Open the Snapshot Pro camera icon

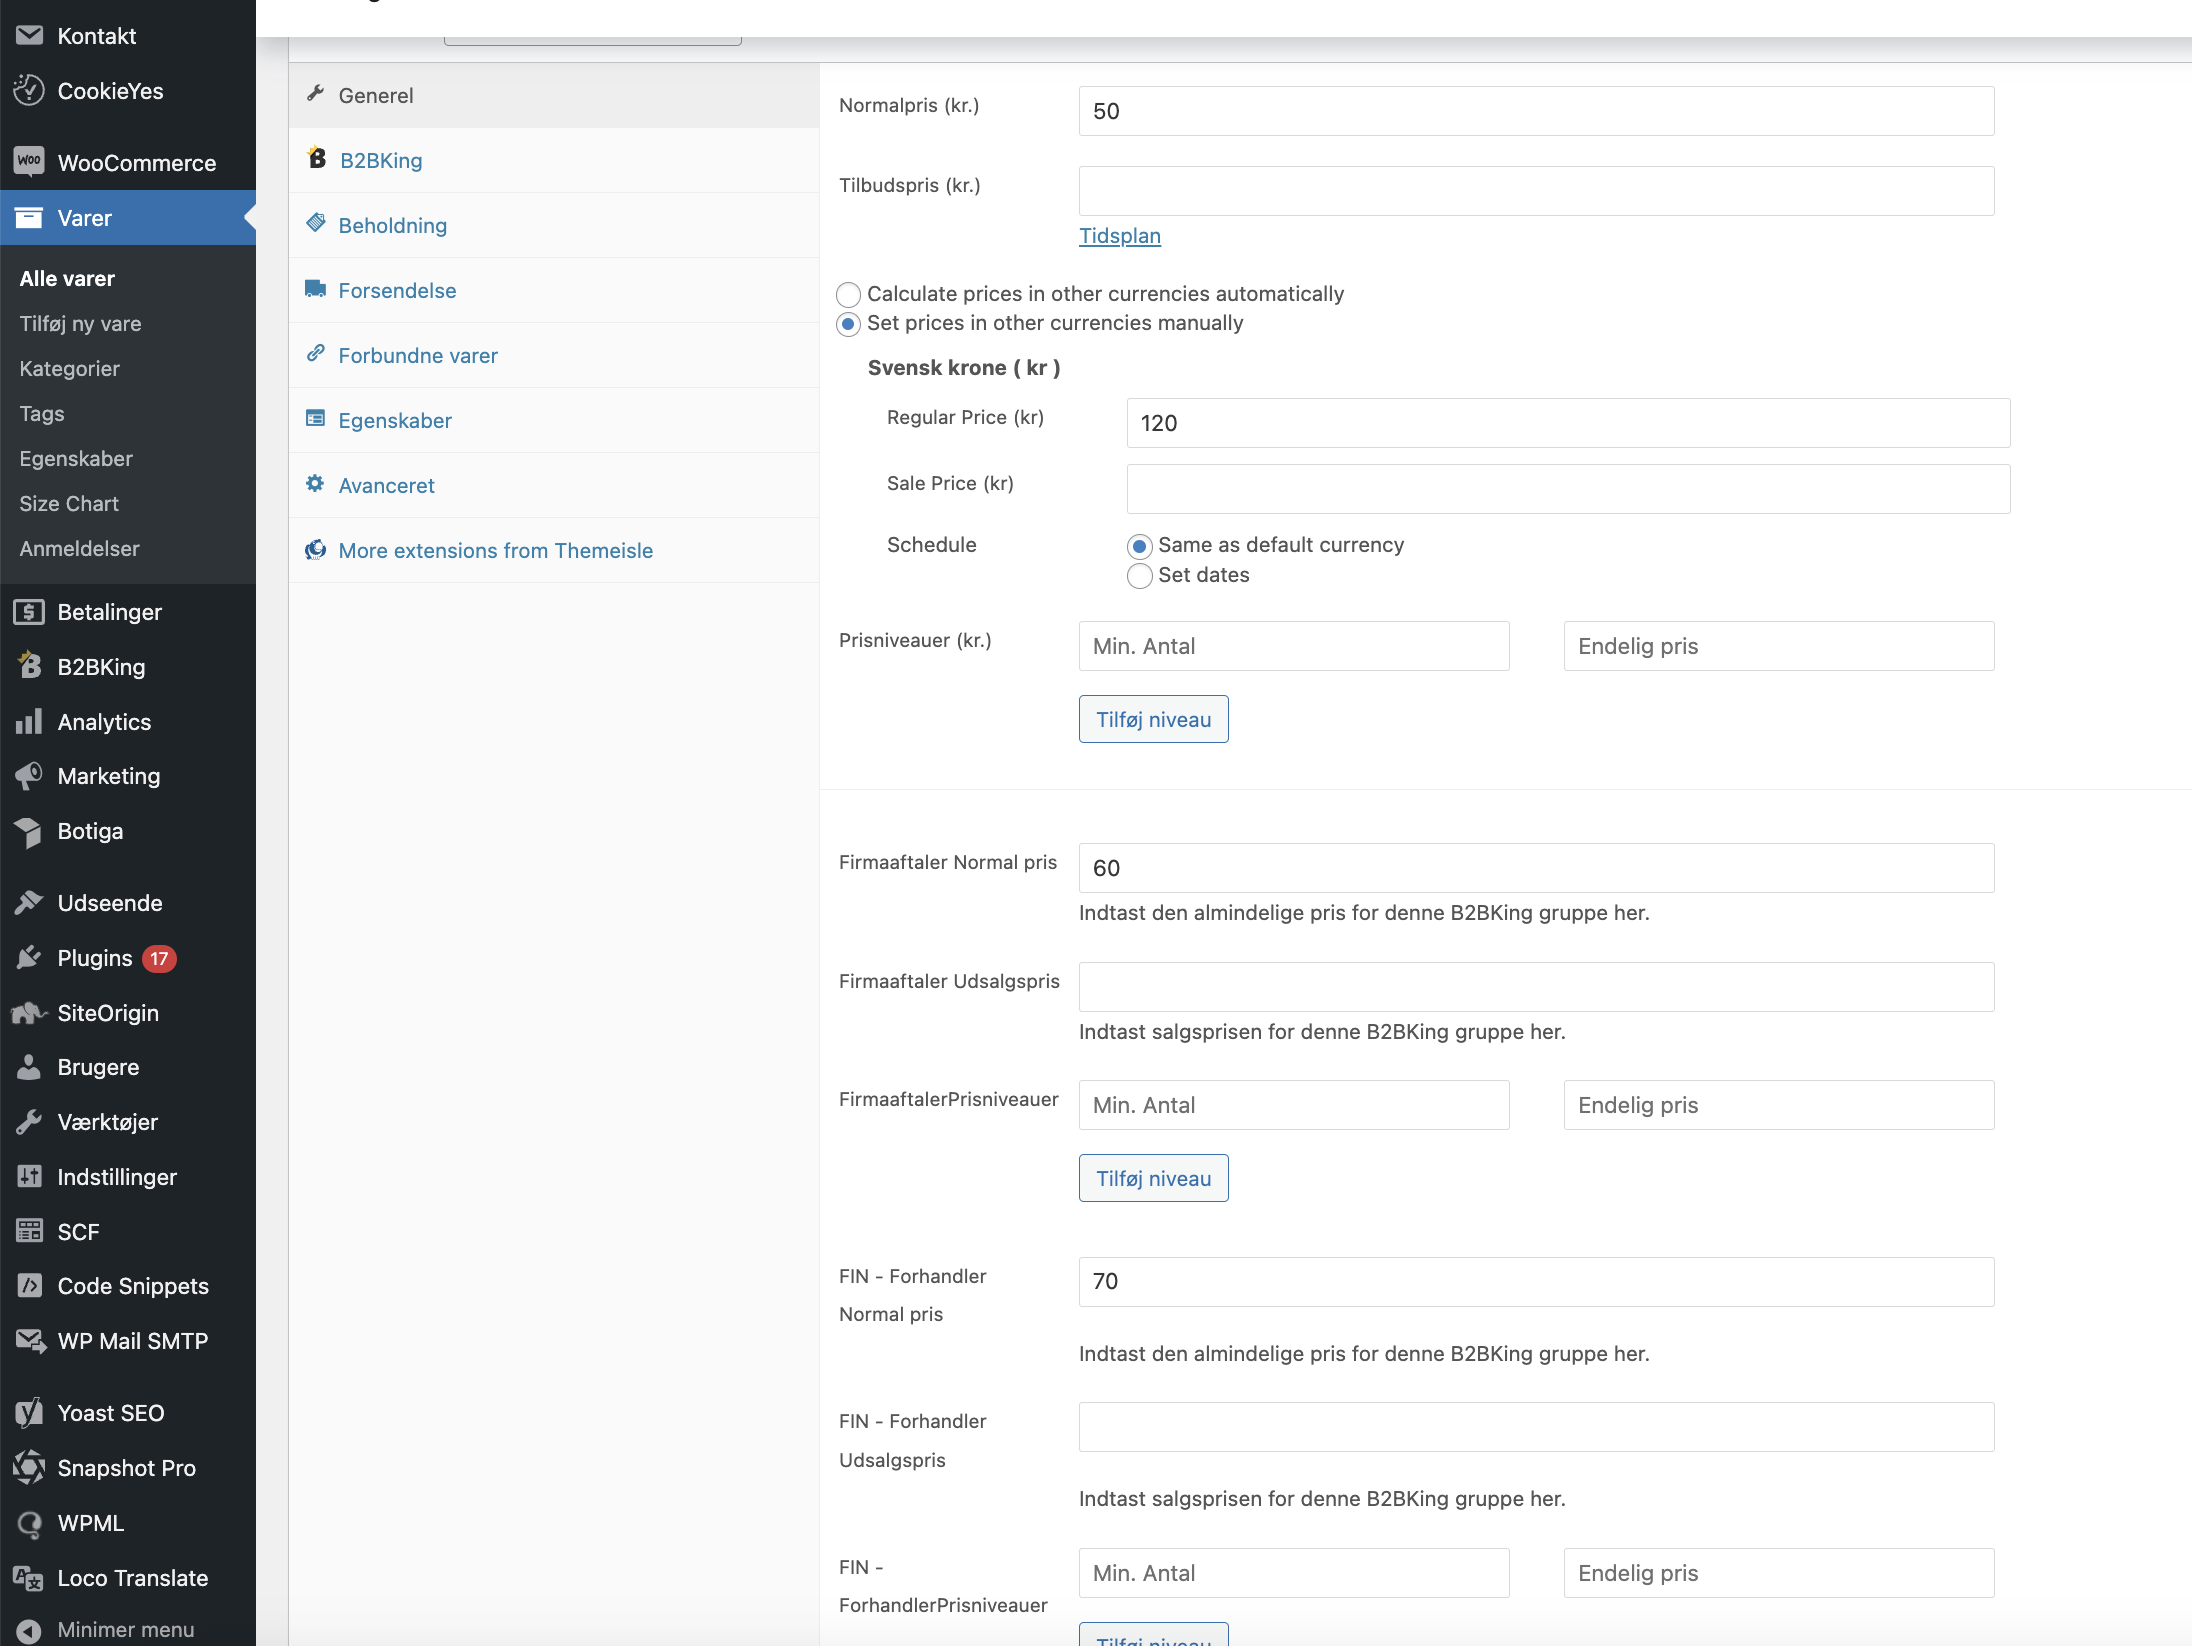[29, 1468]
